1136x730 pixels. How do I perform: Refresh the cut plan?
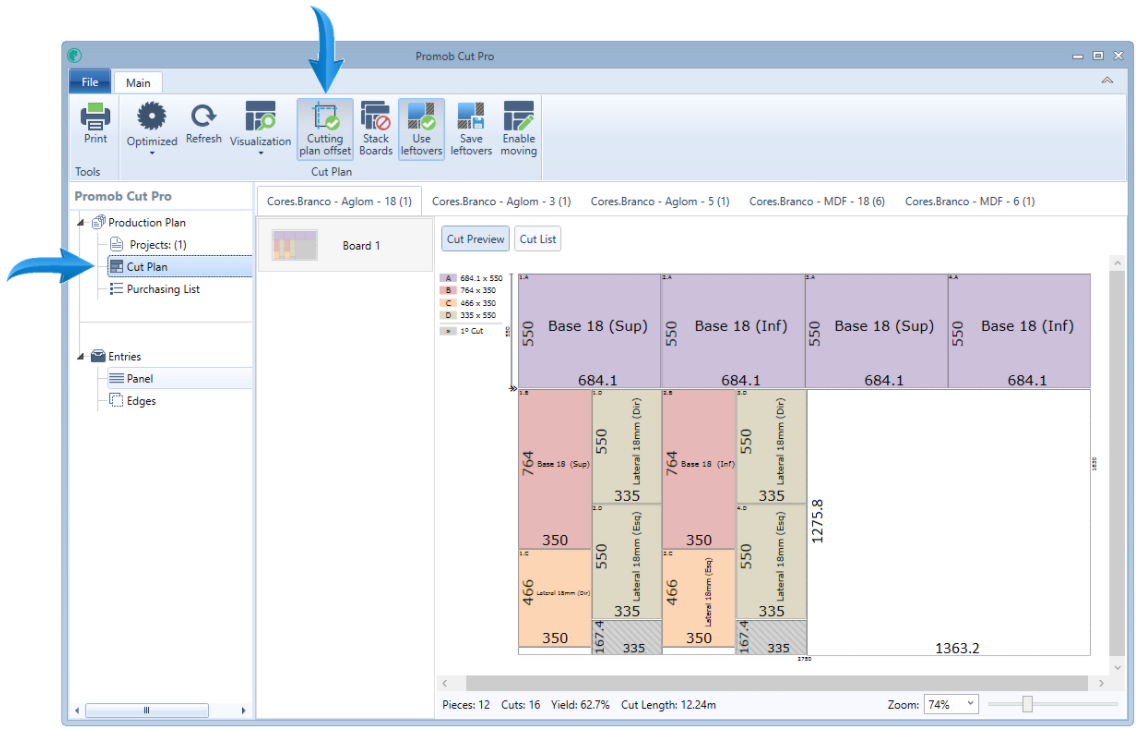pos(204,116)
